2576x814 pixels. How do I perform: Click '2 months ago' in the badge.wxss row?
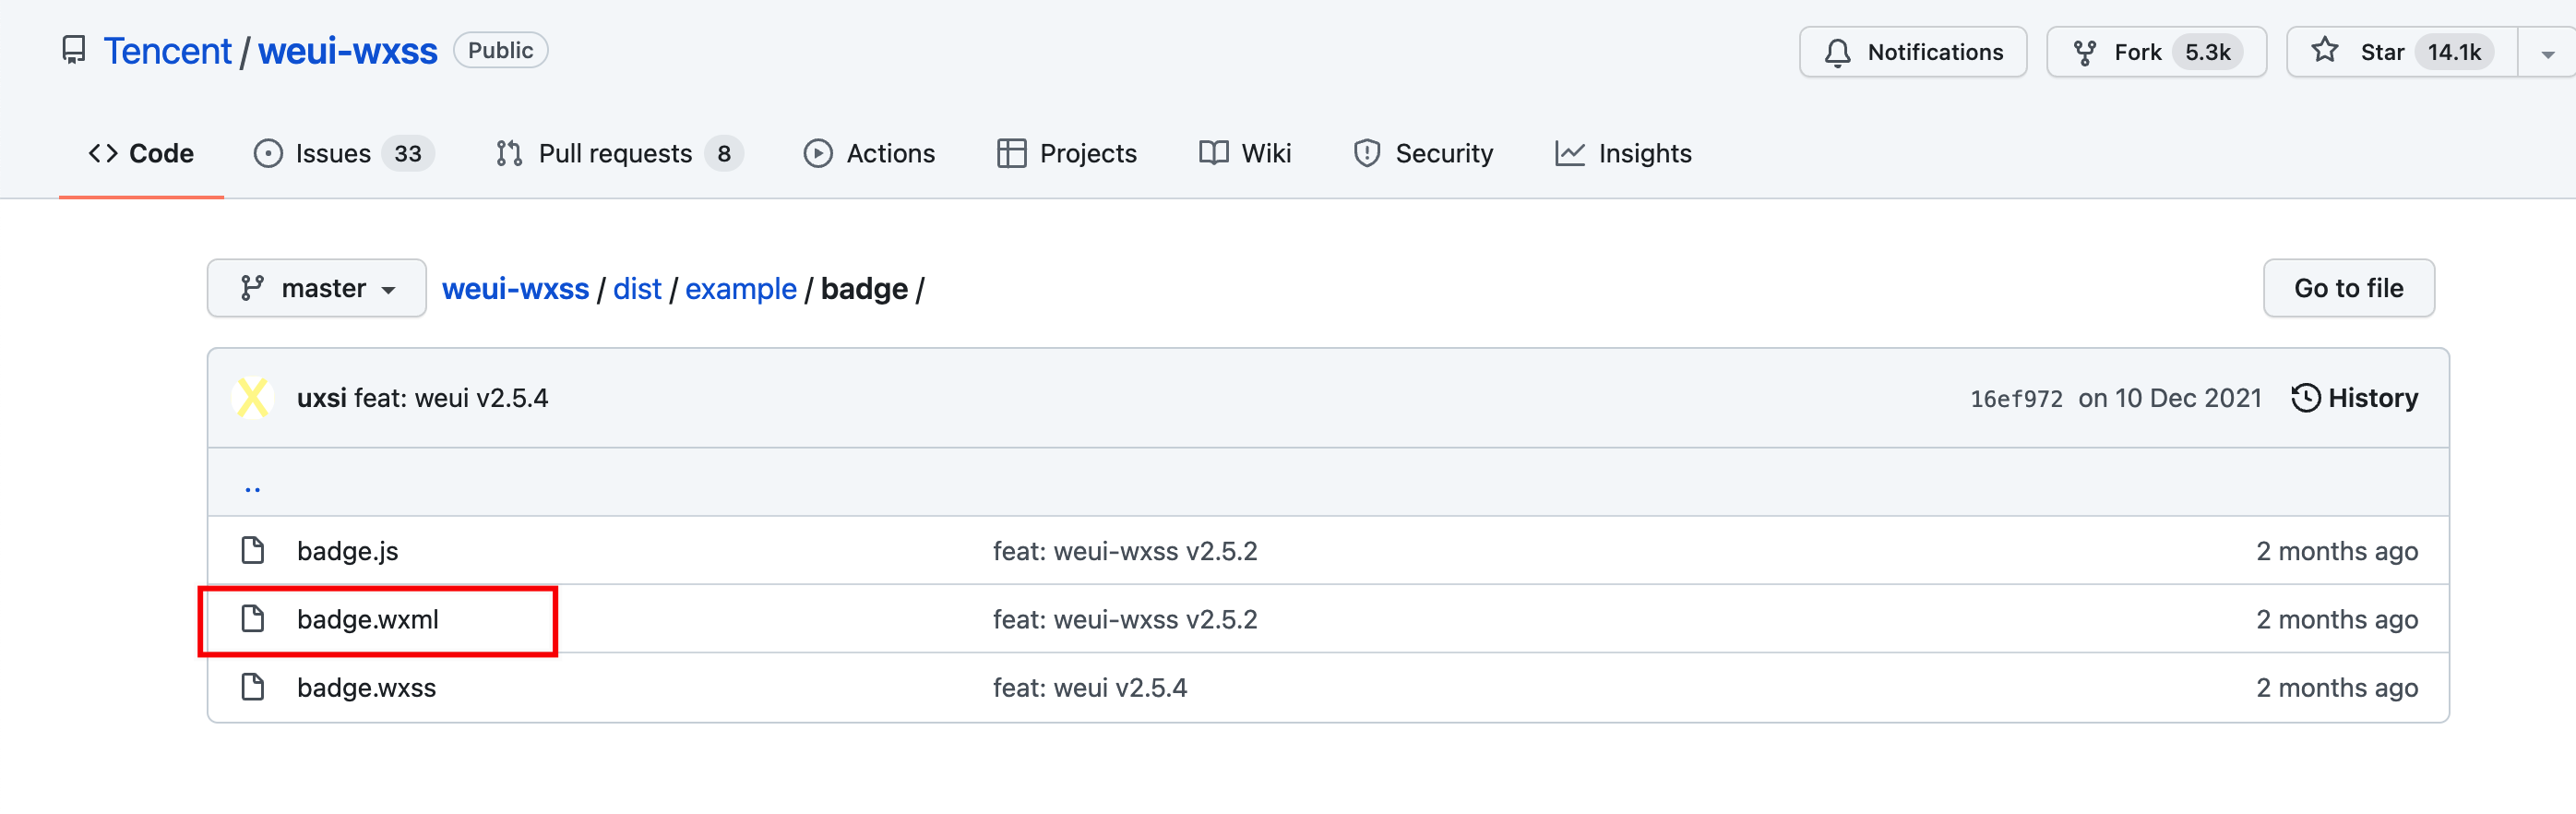(2337, 688)
